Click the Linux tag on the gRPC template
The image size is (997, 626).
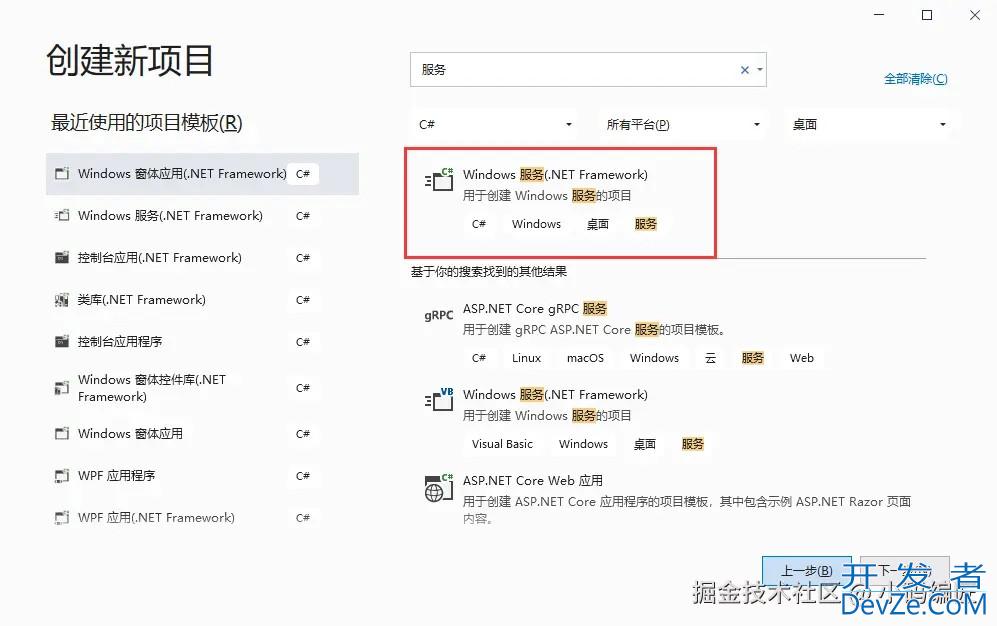coord(526,358)
